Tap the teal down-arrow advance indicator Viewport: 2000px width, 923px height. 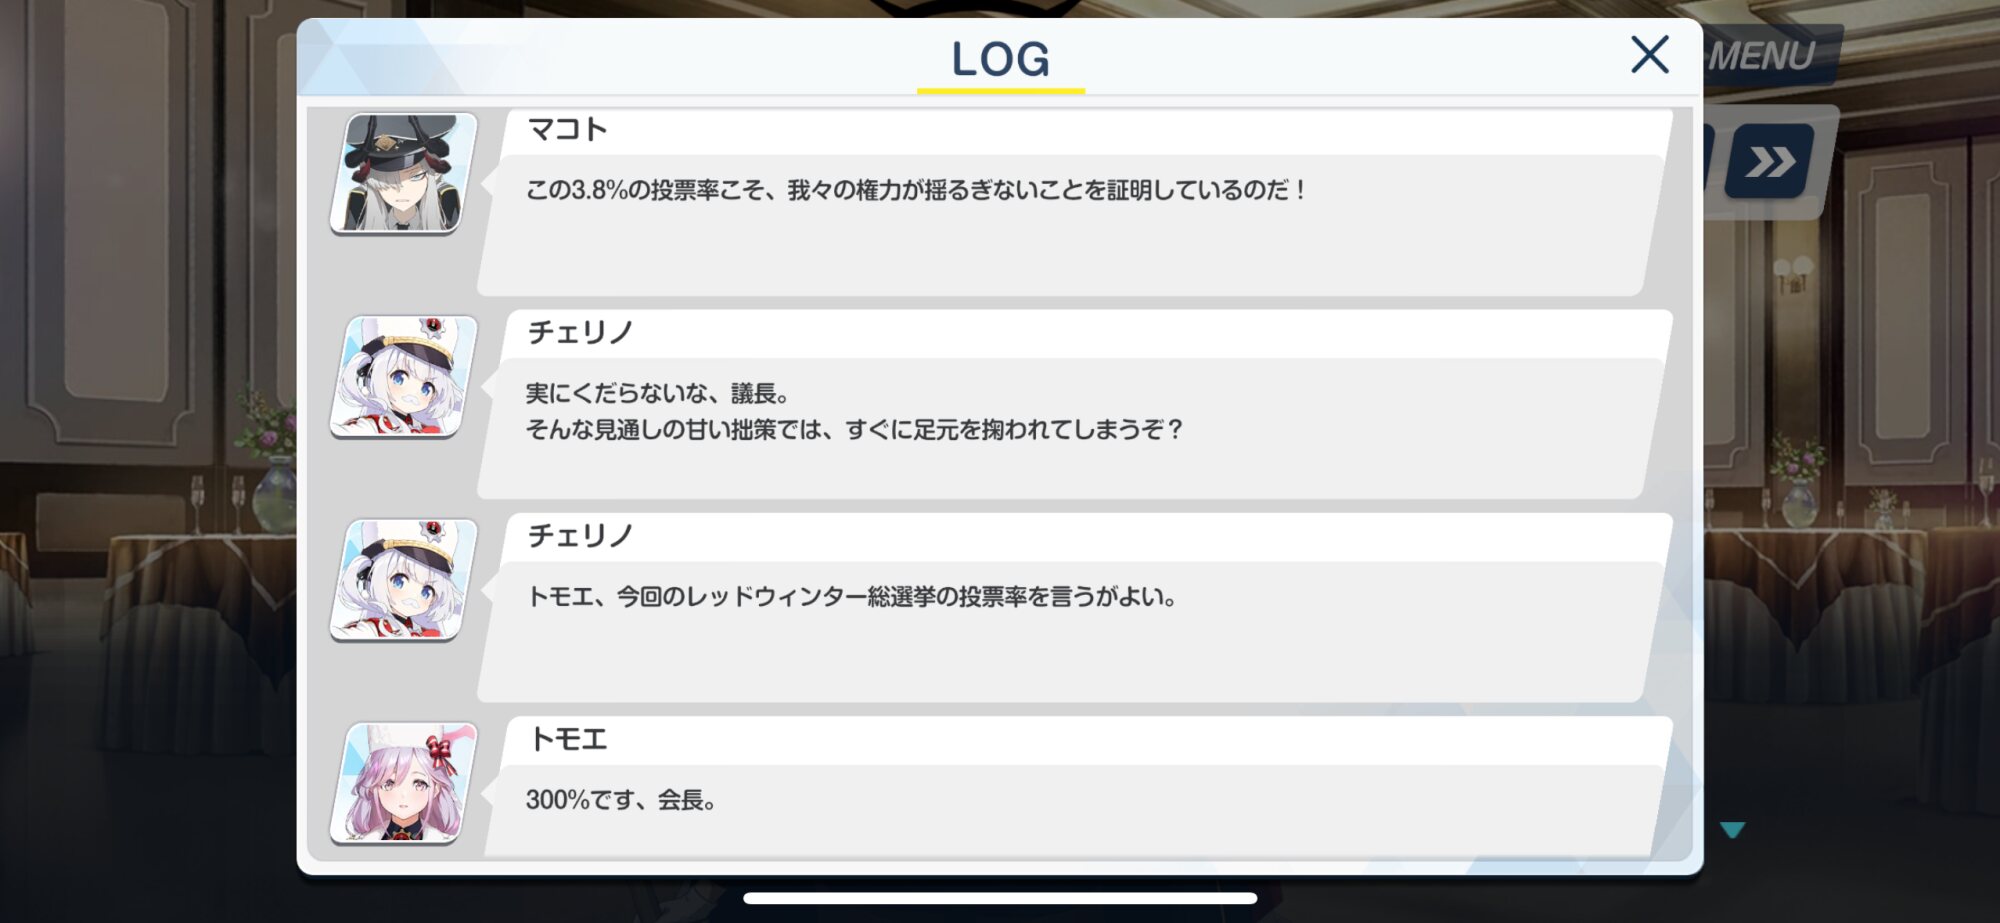[1732, 830]
